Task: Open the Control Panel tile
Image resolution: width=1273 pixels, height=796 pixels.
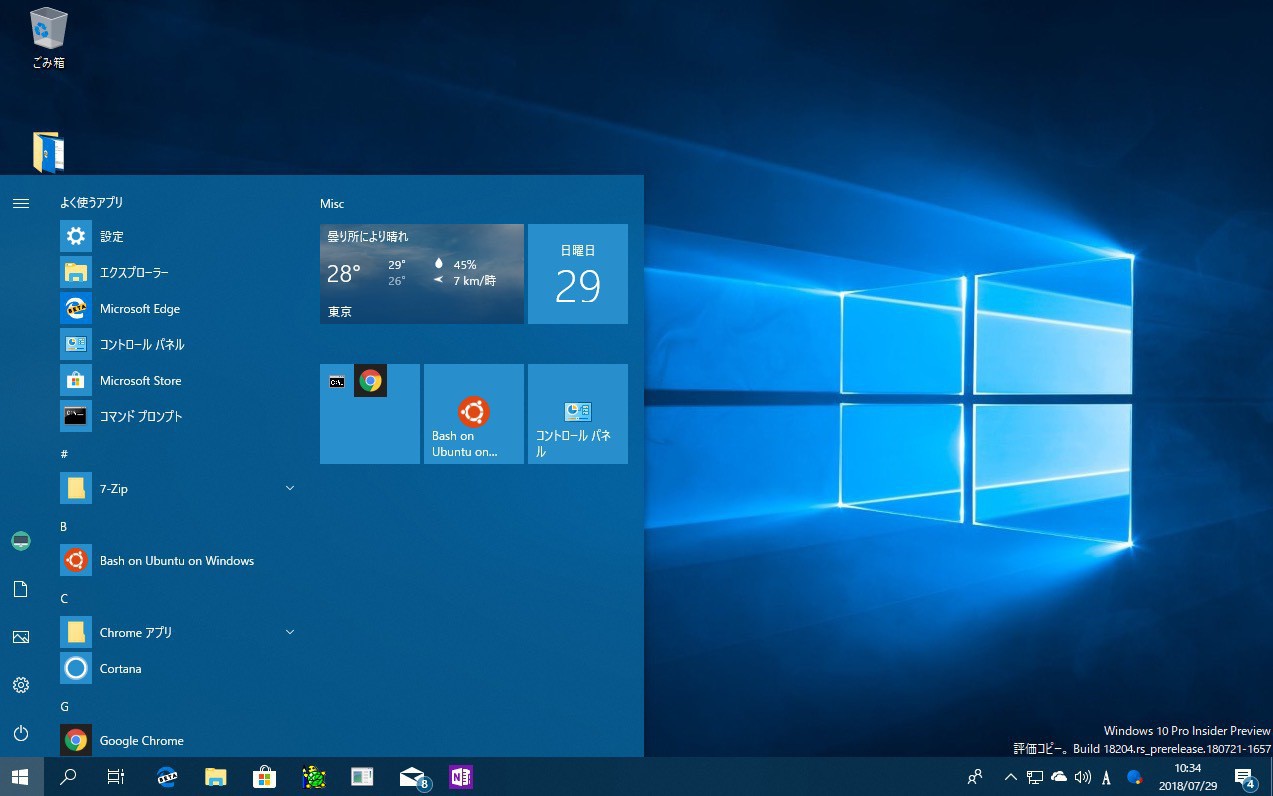Action: [577, 414]
